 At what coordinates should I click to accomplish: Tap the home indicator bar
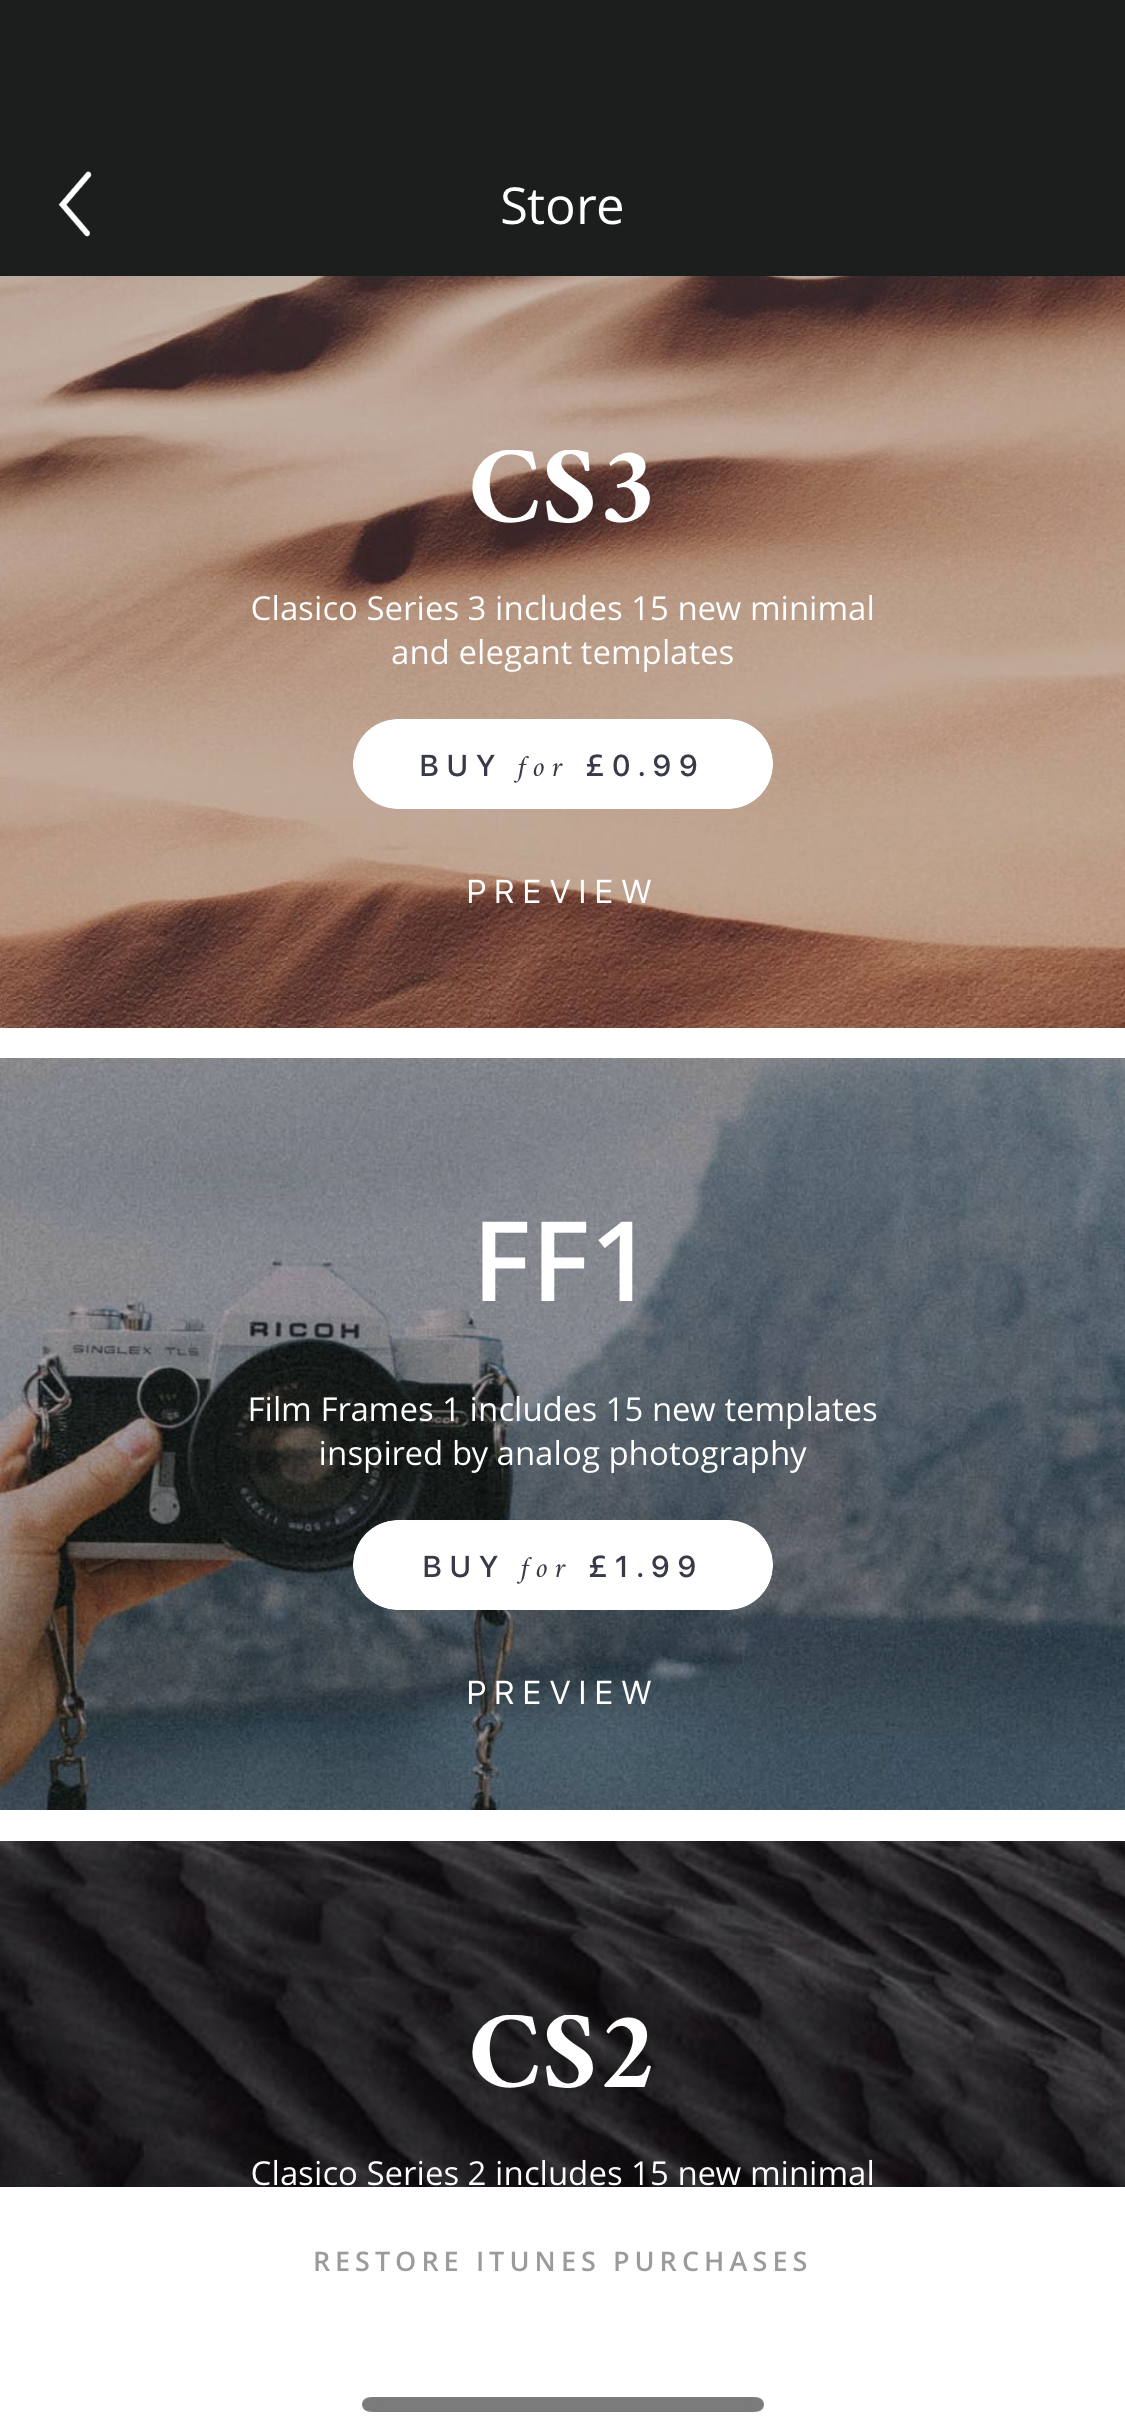coord(562,2404)
